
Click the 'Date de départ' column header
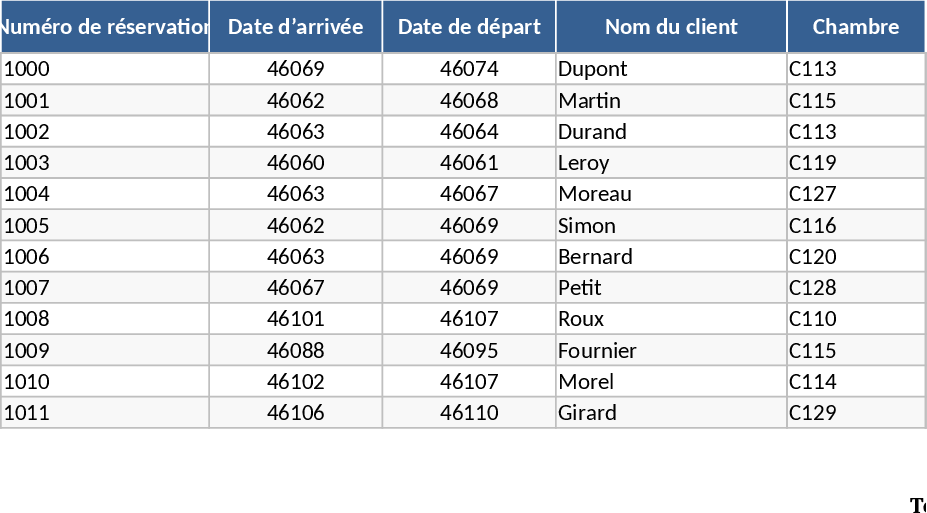click(469, 27)
